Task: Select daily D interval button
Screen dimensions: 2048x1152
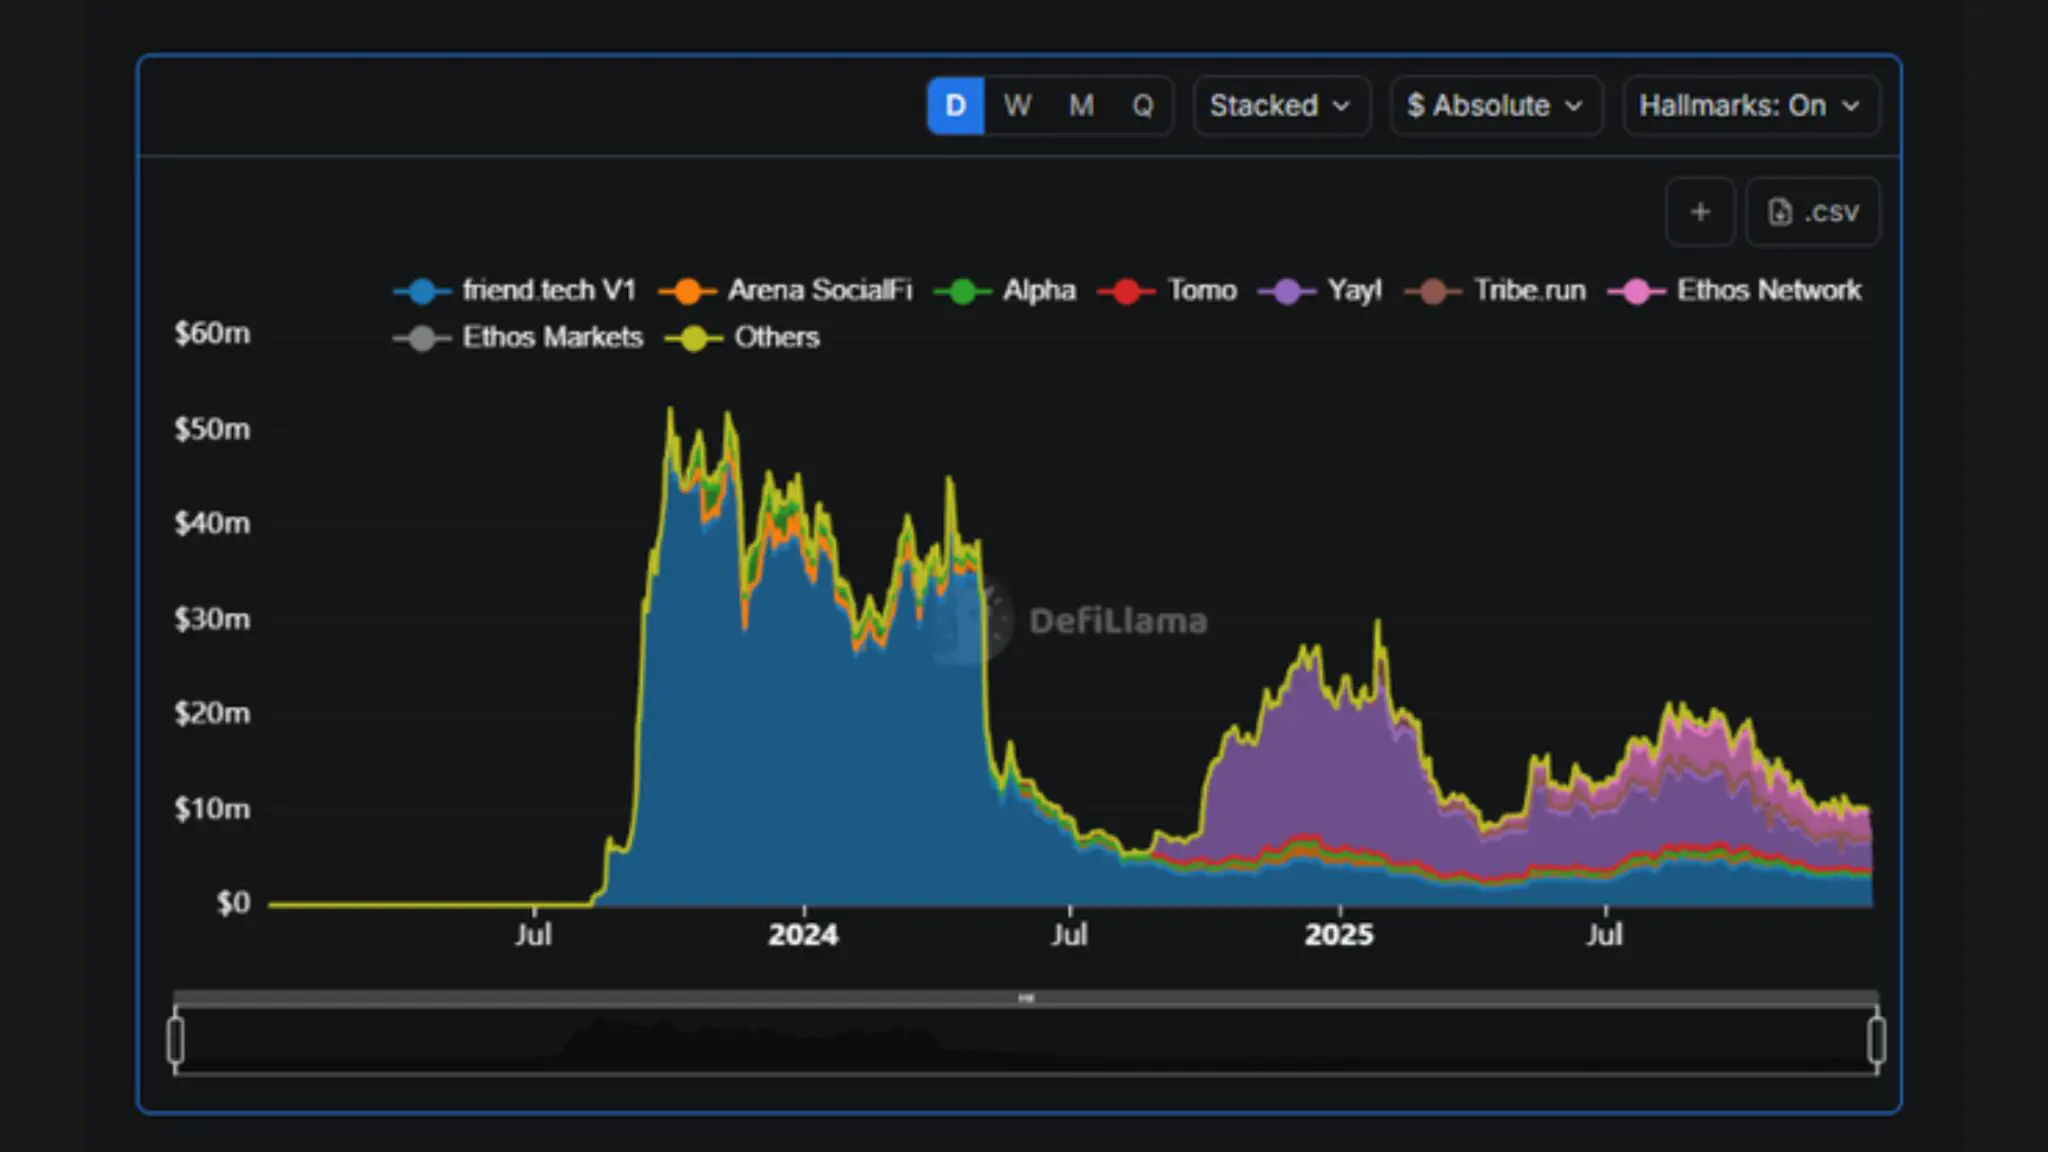Action: 955,105
